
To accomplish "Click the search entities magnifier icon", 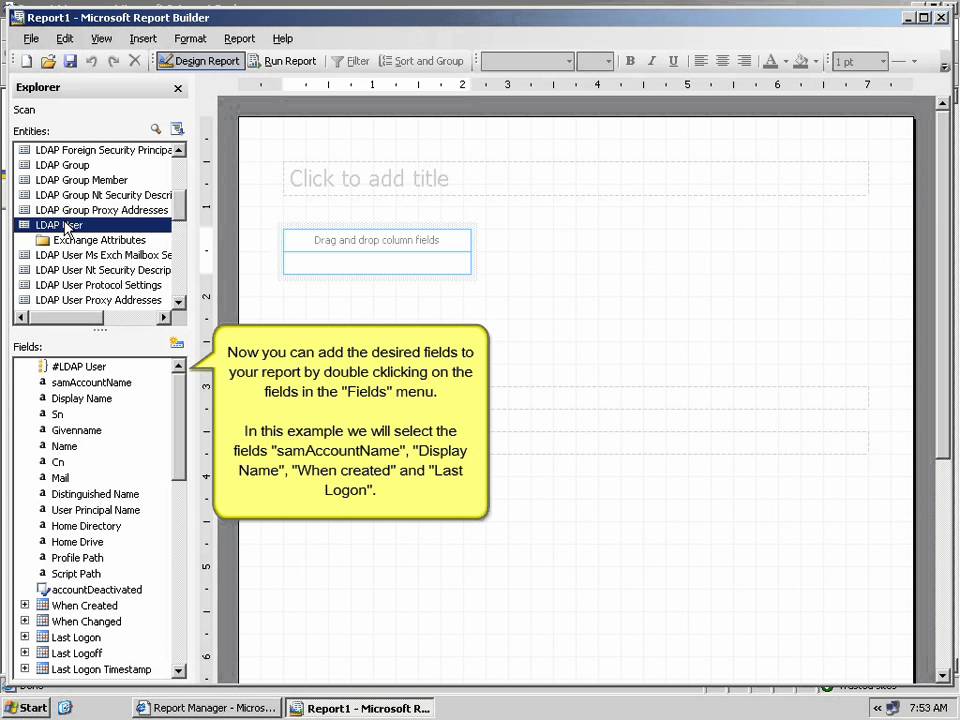I will (156, 129).
